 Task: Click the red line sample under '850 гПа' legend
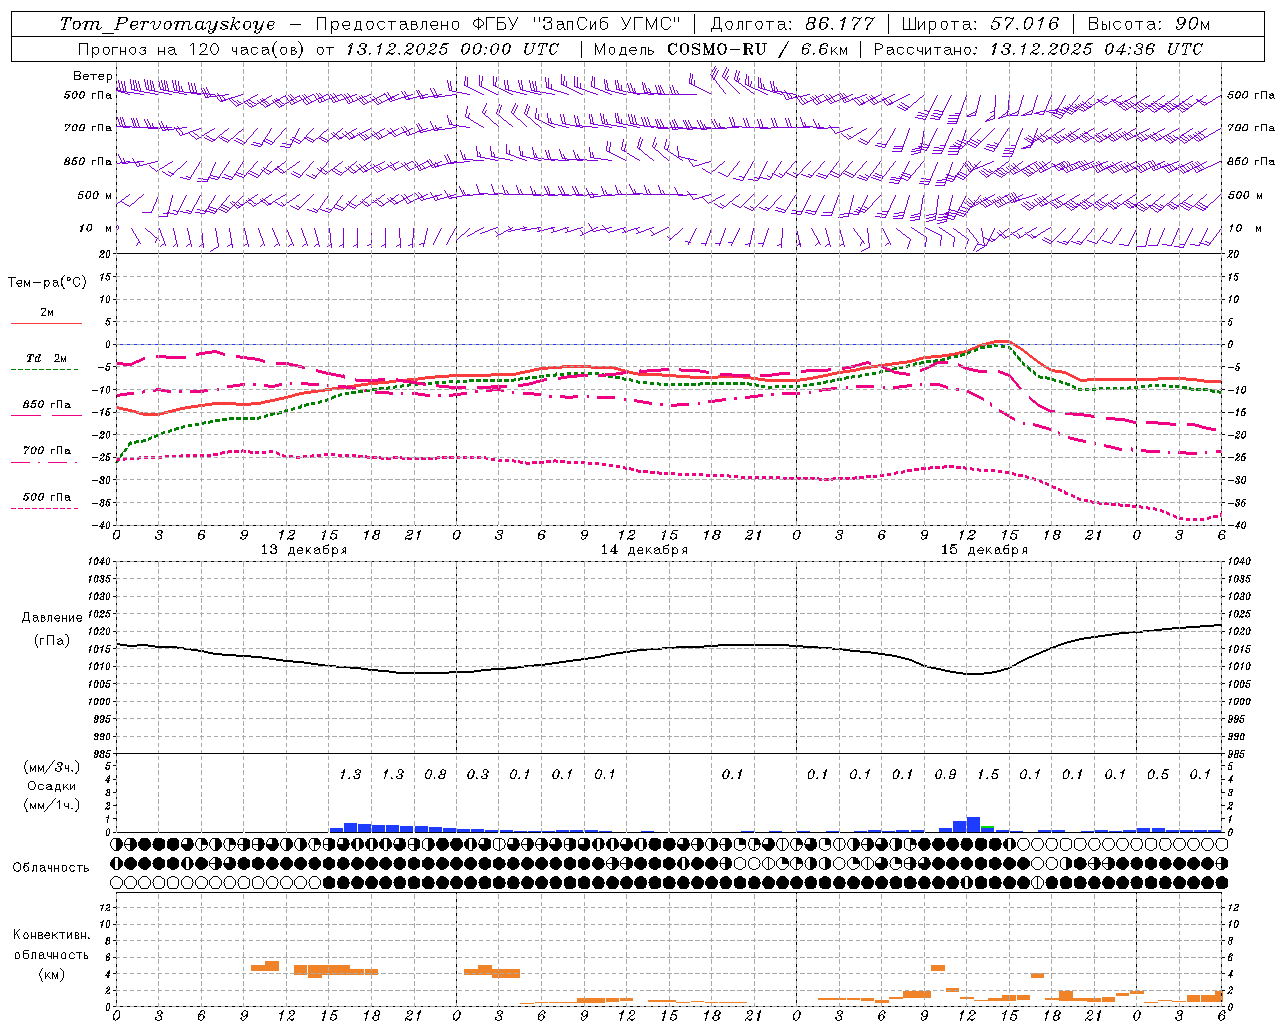47,415
